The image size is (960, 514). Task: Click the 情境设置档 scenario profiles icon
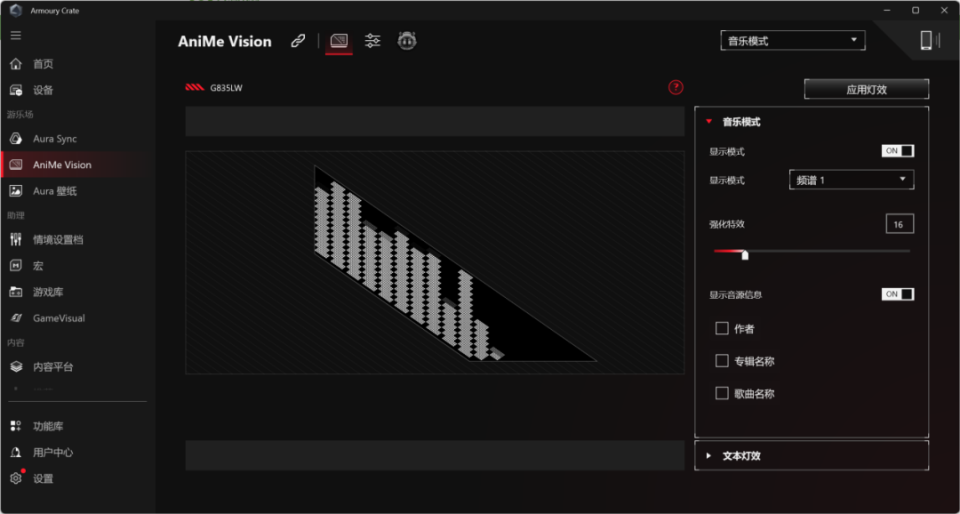[x=16, y=239]
